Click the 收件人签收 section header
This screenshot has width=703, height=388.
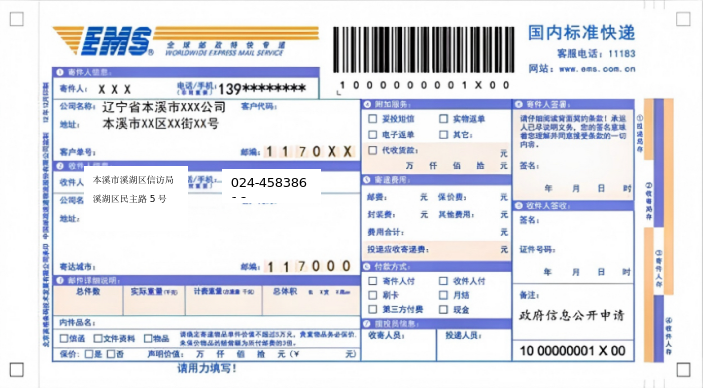pyautogui.click(x=573, y=206)
